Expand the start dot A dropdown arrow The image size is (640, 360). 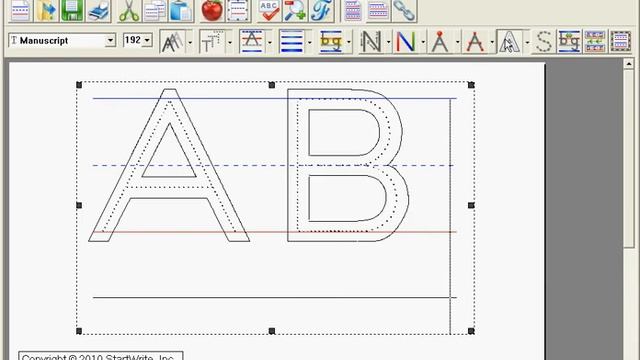point(458,42)
